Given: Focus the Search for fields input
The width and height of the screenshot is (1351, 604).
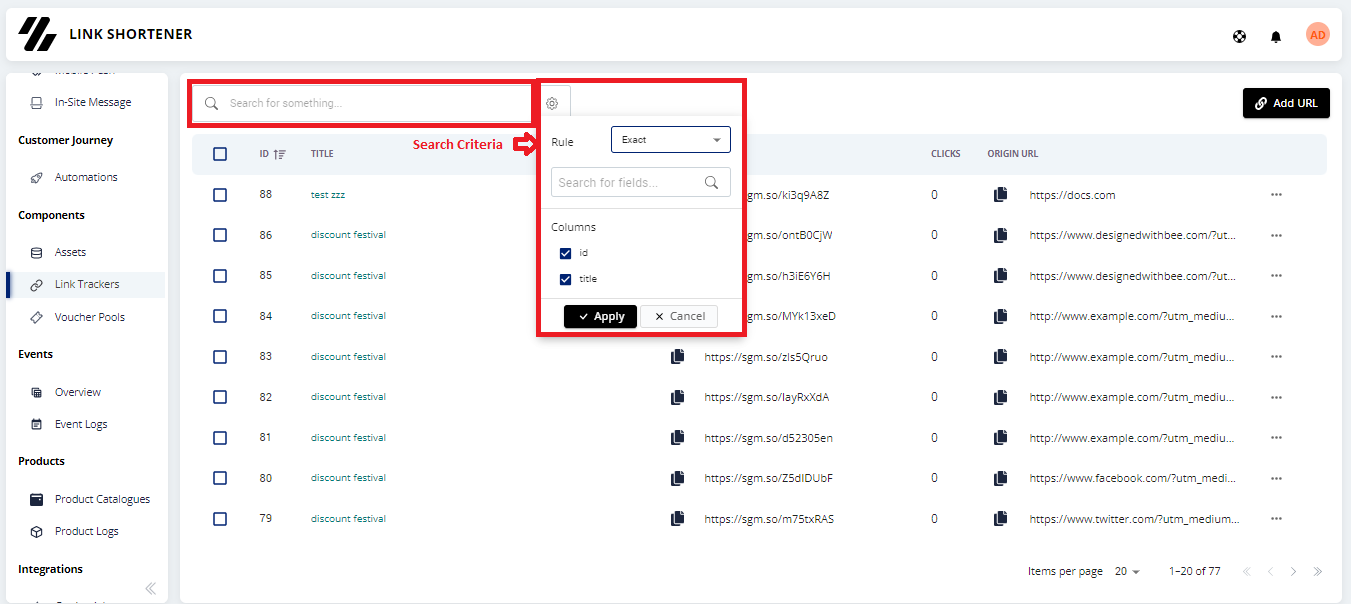Looking at the screenshot, I should 641,182.
